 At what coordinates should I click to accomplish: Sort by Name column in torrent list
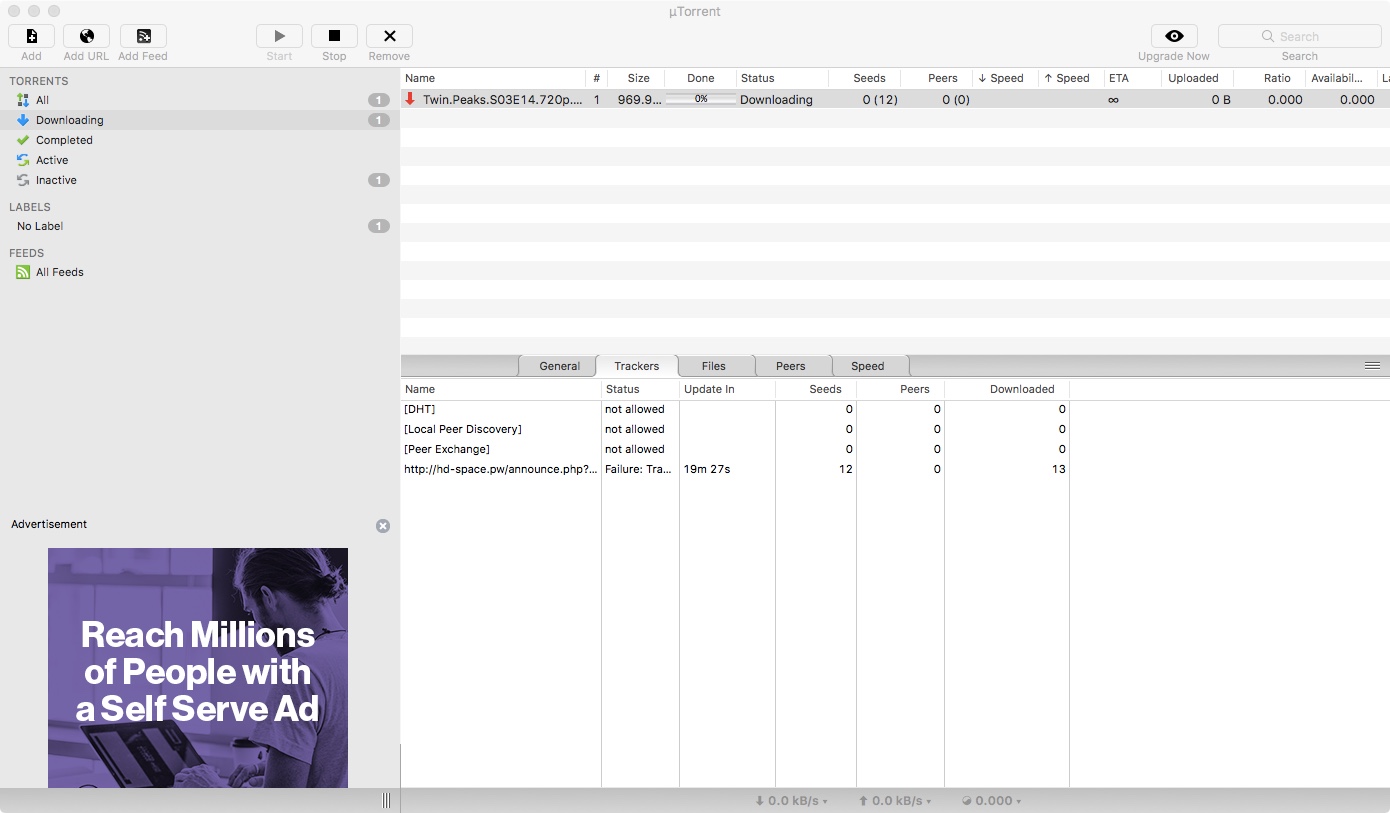[x=493, y=78]
